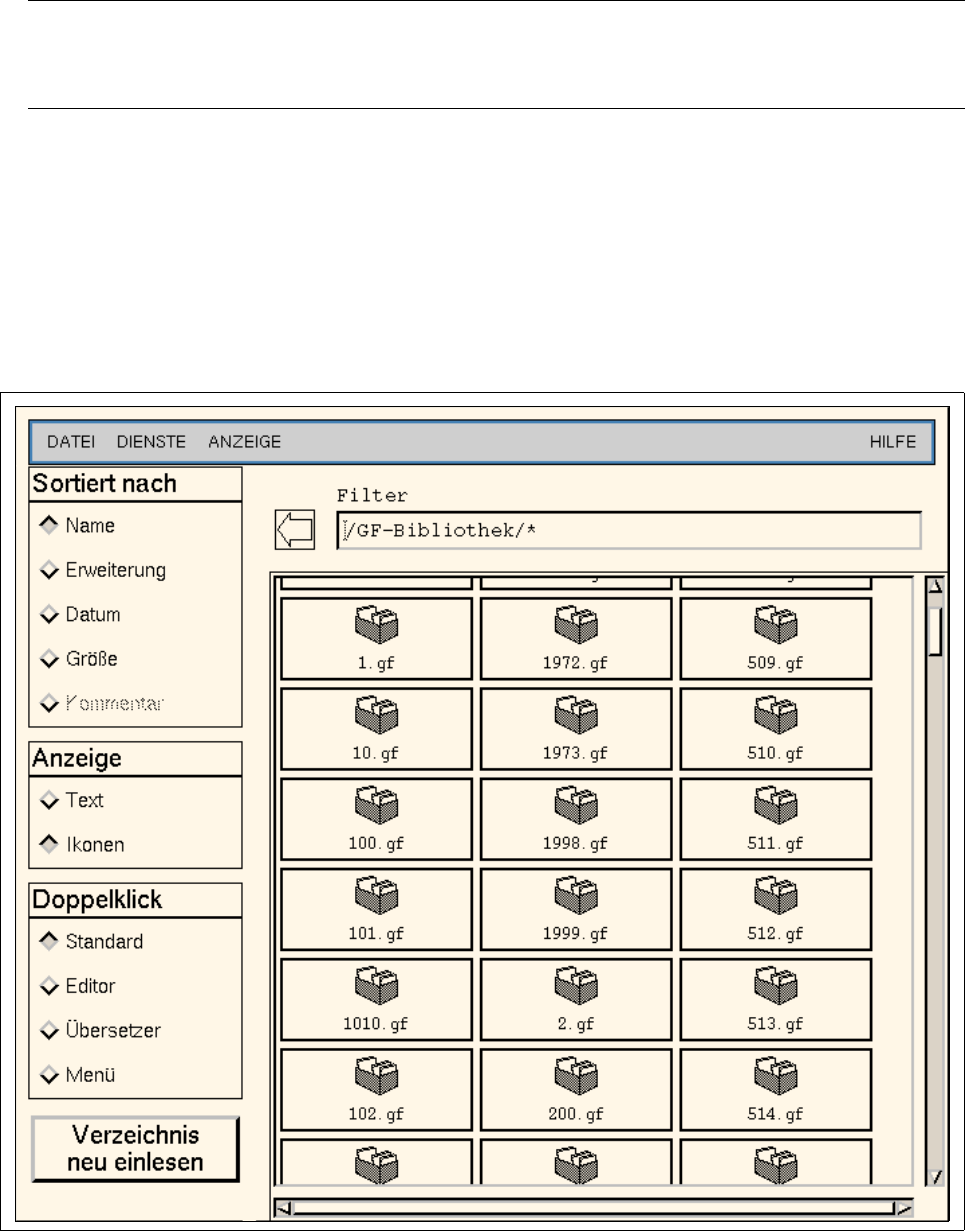Image resolution: width=965 pixels, height=1231 pixels.
Task: Sort by Erweiterung radio option
Action: point(50,570)
